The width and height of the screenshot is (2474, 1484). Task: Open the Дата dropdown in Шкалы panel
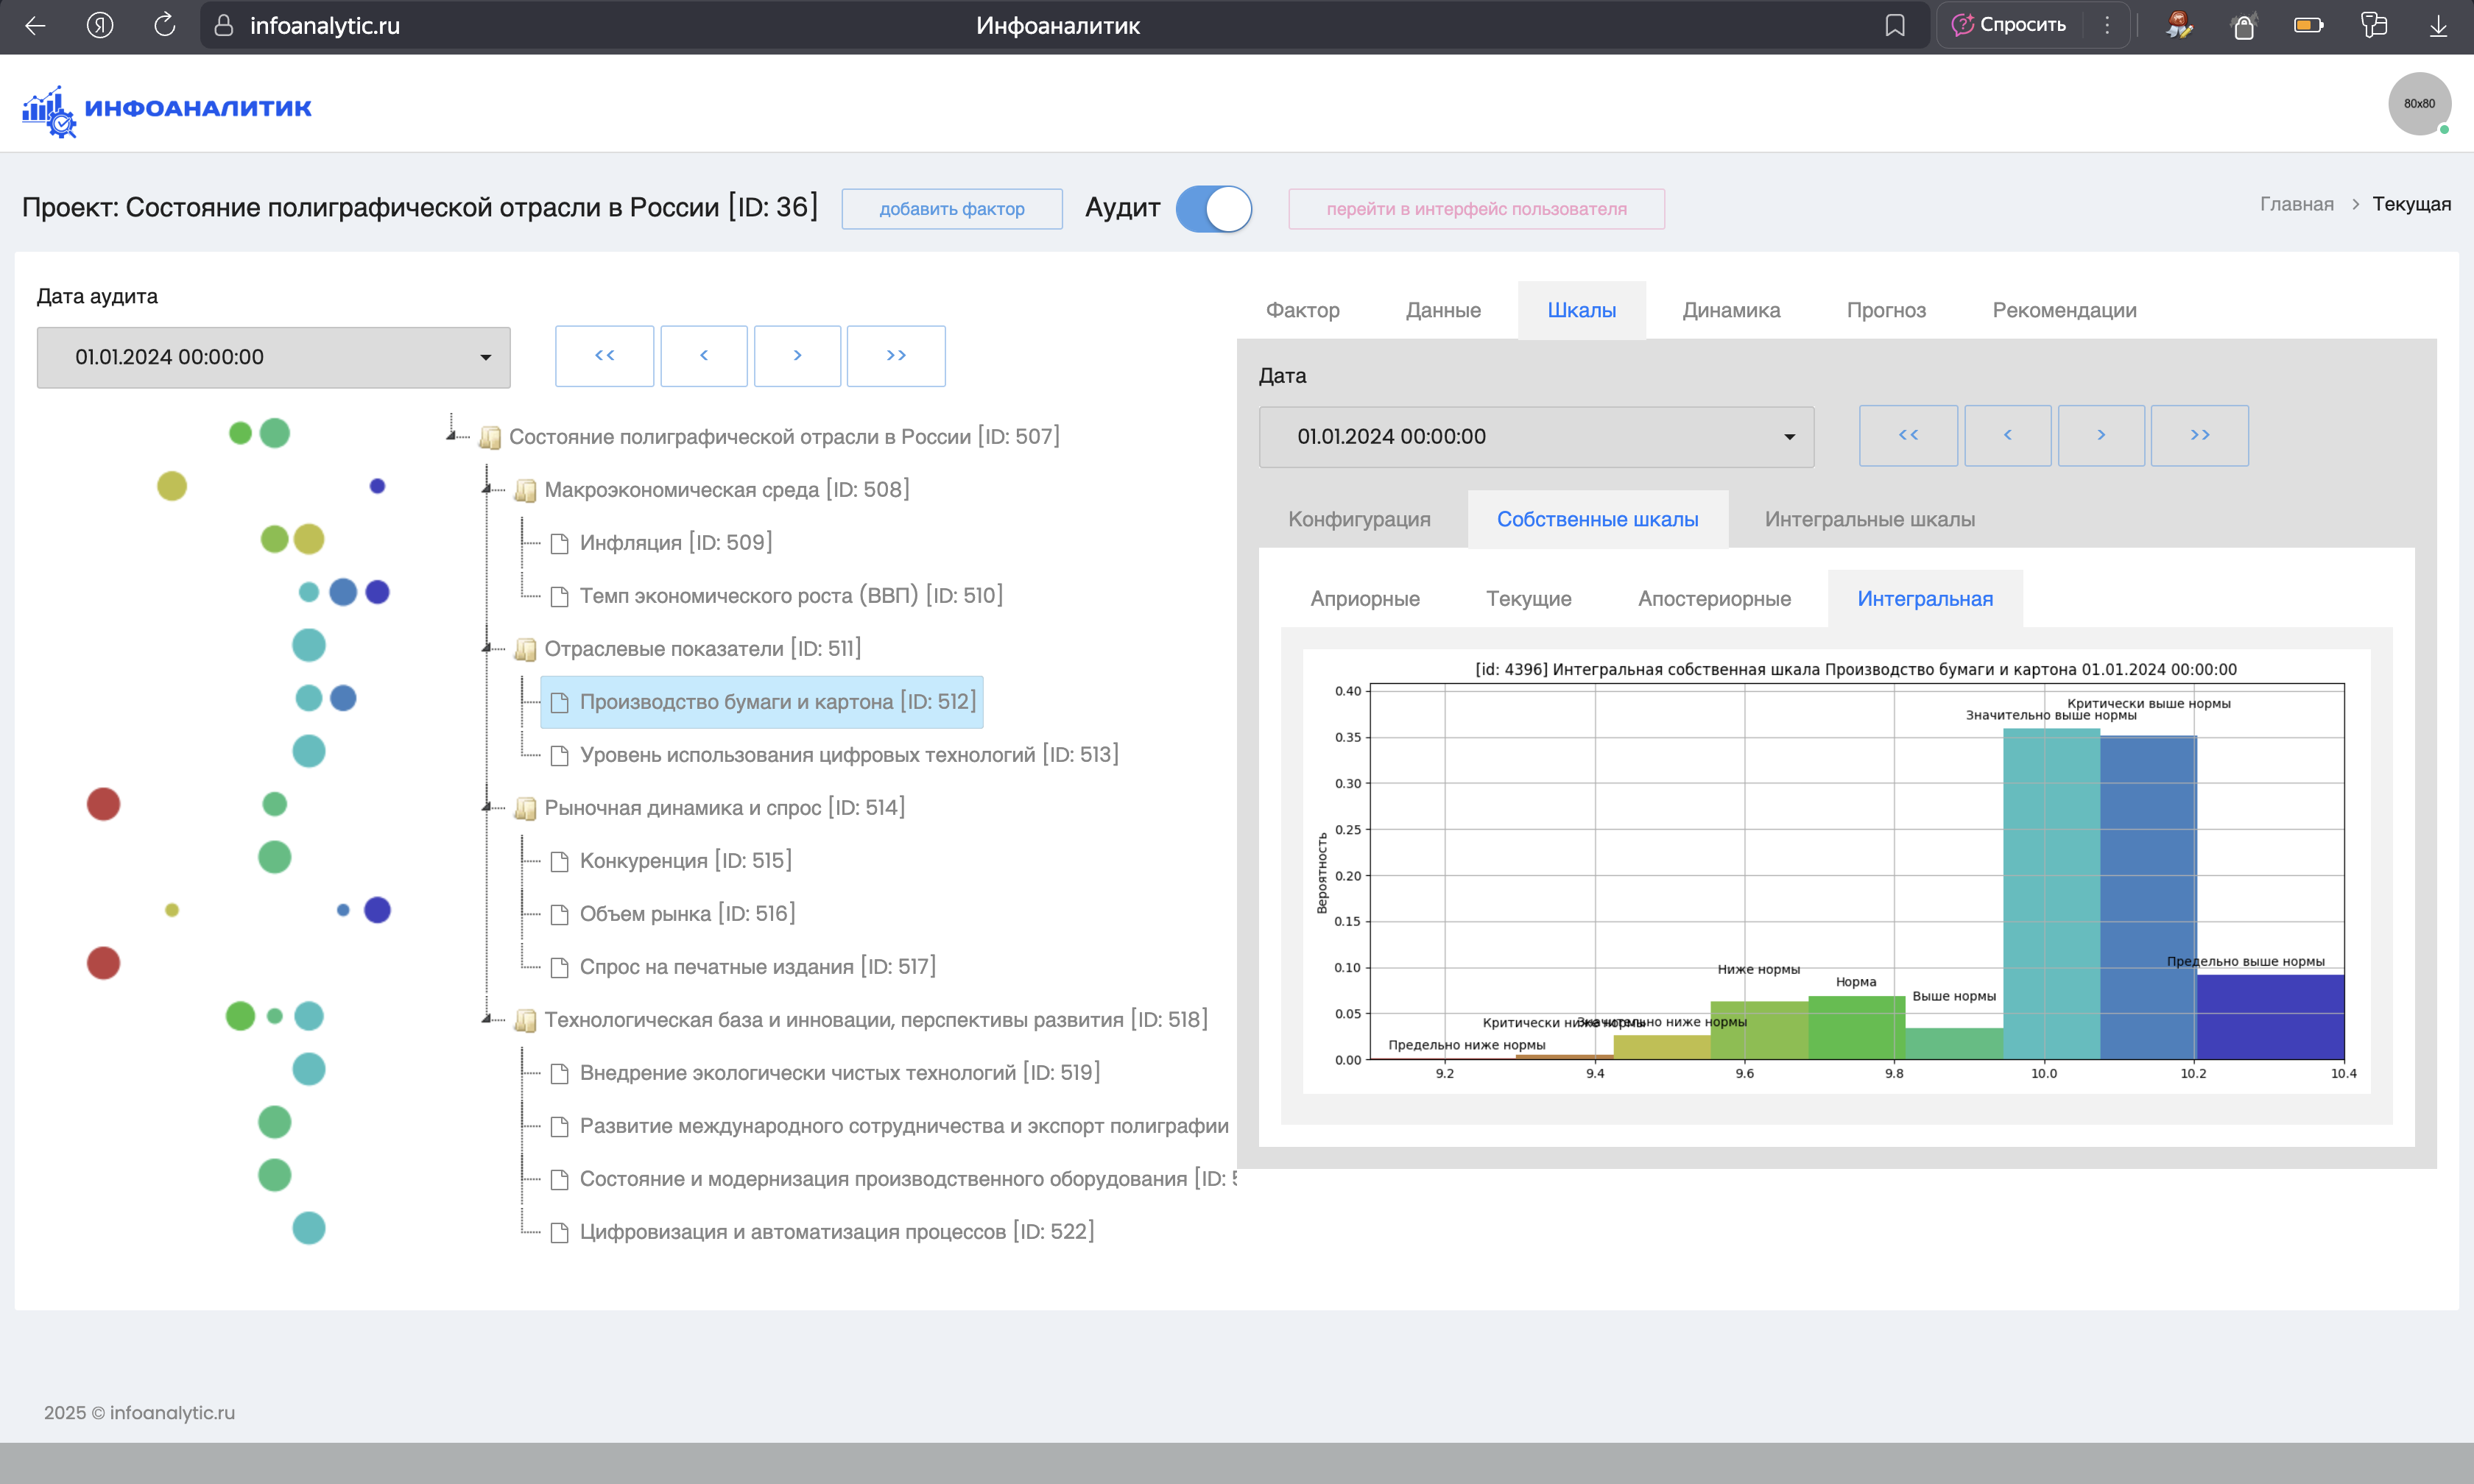click(1535, 437)
